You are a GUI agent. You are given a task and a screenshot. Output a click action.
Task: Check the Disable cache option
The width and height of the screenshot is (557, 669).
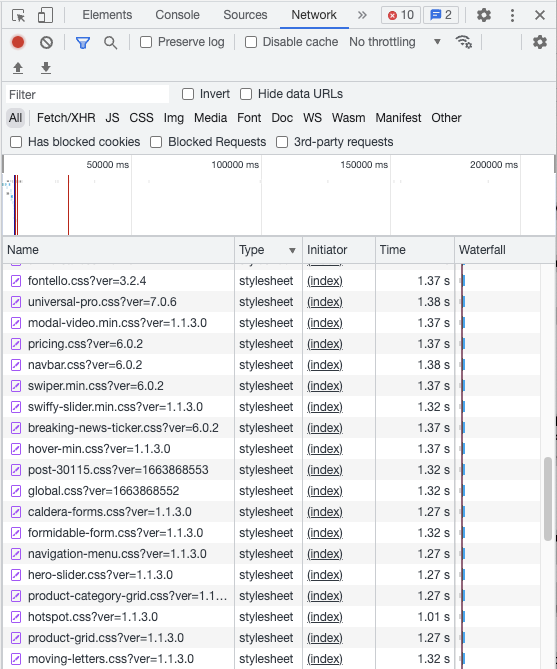(251, 42)
